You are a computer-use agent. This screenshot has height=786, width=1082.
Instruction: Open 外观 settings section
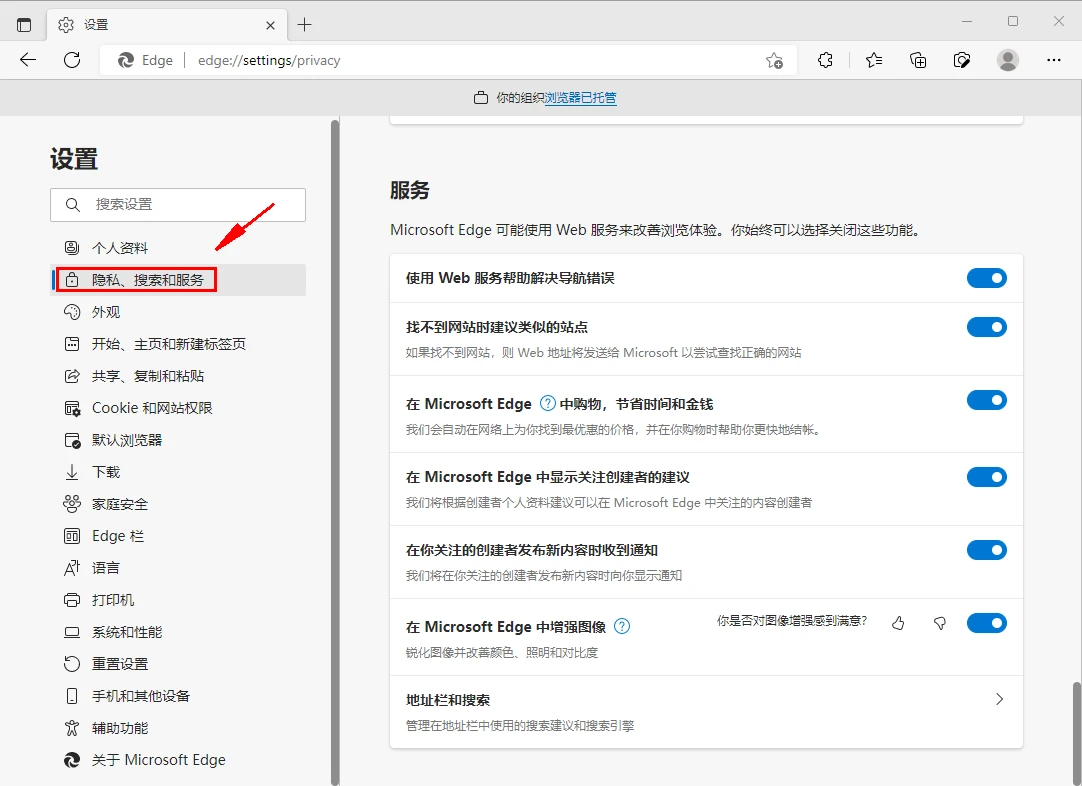[x=178, y=312]
